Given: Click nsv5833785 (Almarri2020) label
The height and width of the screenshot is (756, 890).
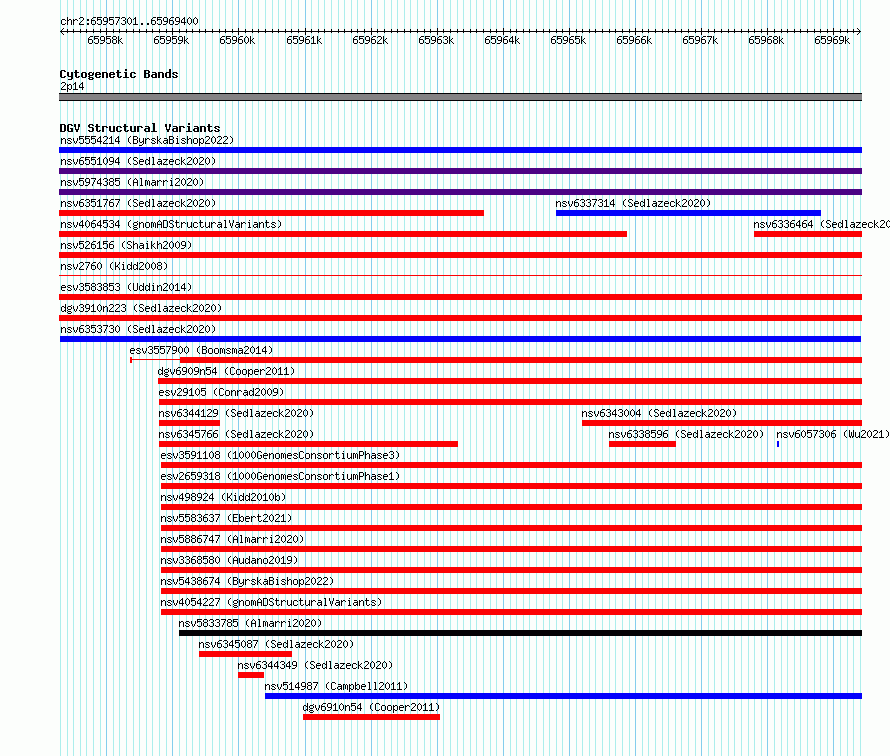Looking at the screenshot, I should pos(250,623).
